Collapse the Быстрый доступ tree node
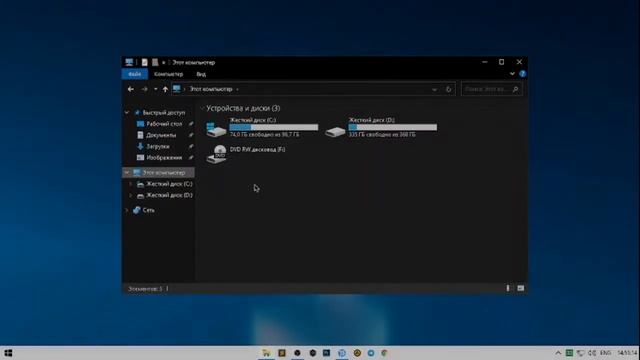 (x=127, y=112)
